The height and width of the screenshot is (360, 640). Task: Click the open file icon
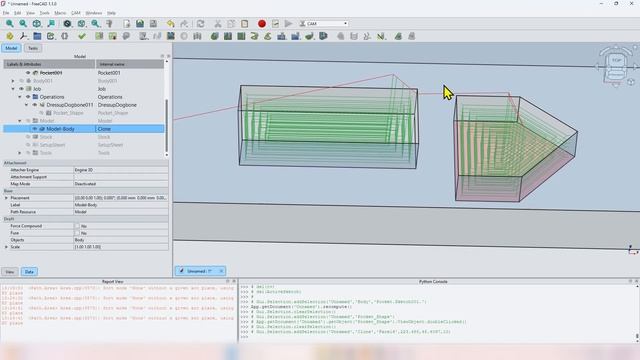pos(140,24)
